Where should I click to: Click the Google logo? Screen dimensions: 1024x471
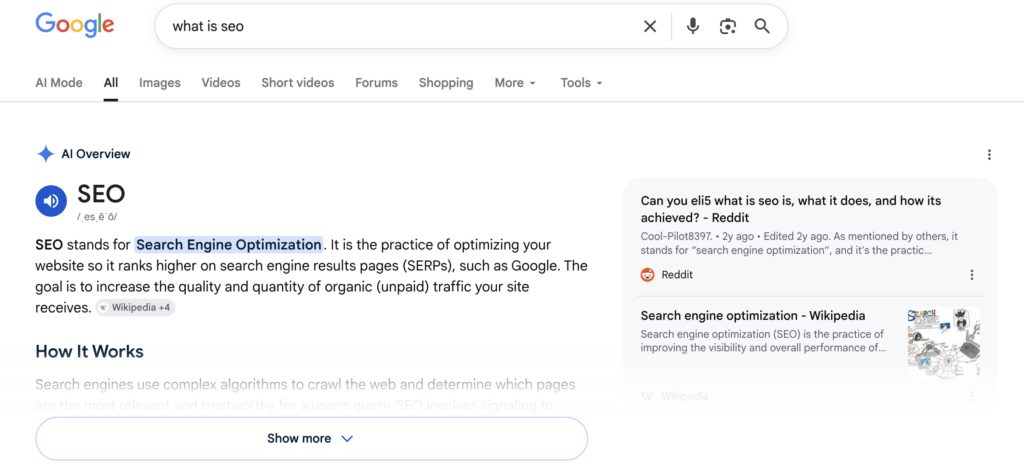(74, 25)
